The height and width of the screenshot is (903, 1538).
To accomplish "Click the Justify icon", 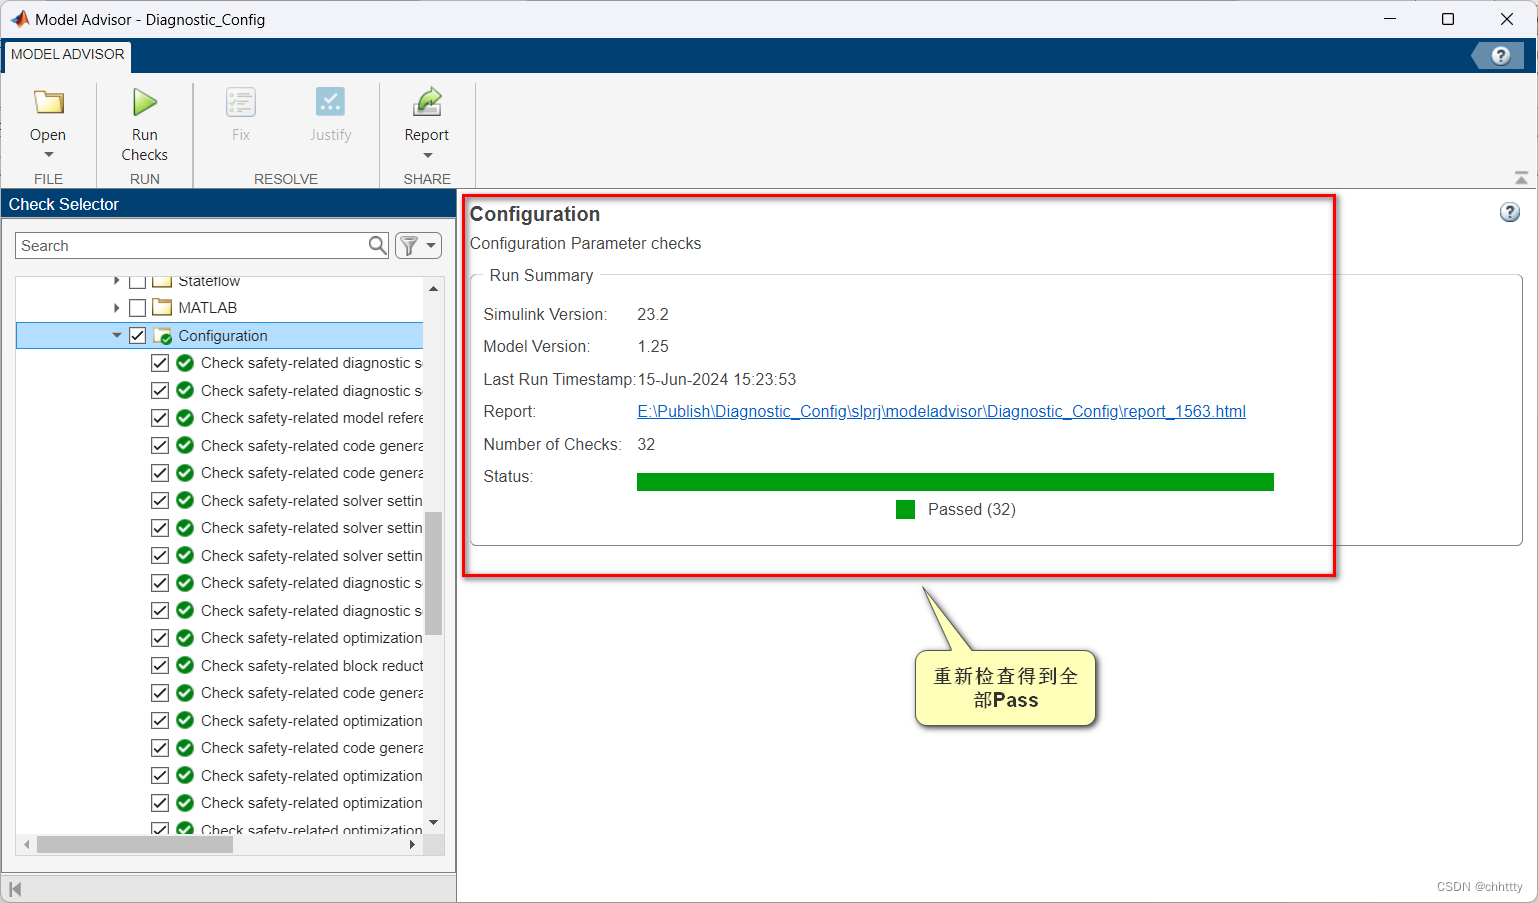I will pos(330,102).
